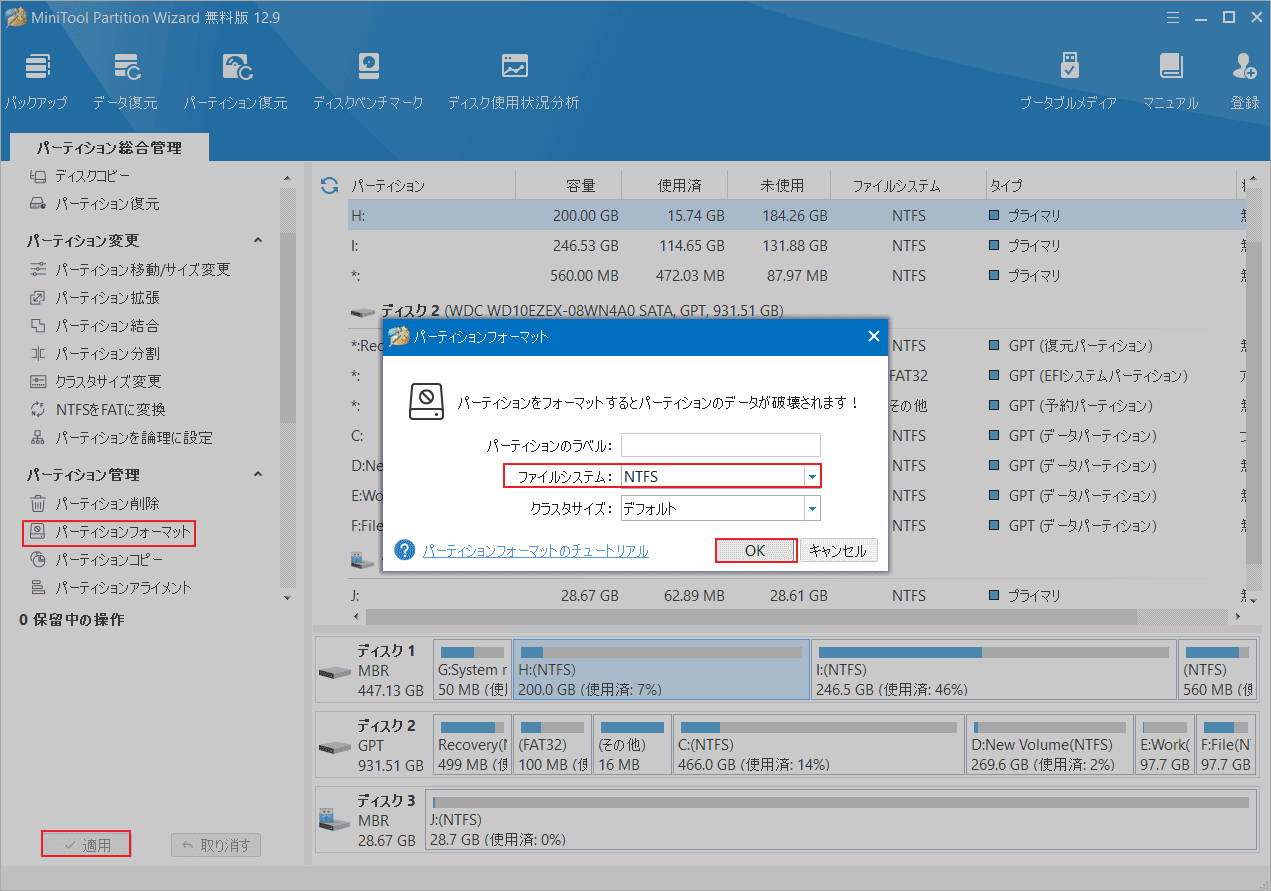Select ディスク 1 MBR label in disk map

pyautogui.click(x=373, y=670)
